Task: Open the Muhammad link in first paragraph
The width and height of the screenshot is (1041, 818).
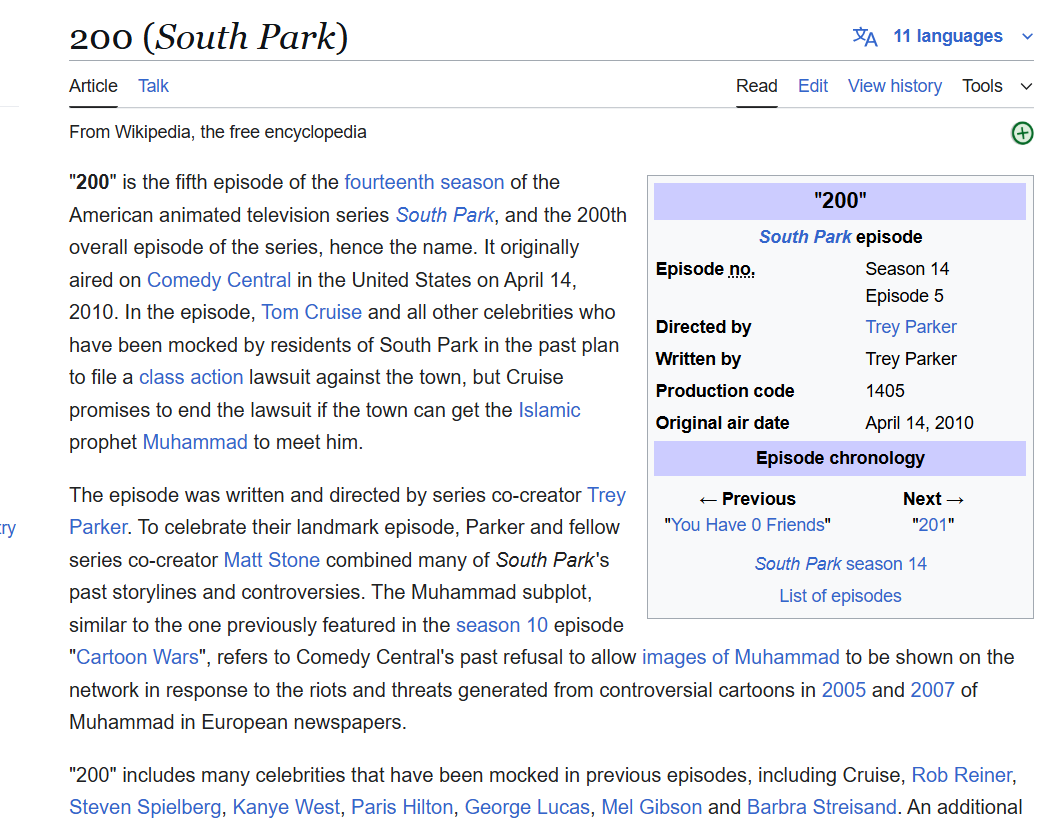Action: 195,442
